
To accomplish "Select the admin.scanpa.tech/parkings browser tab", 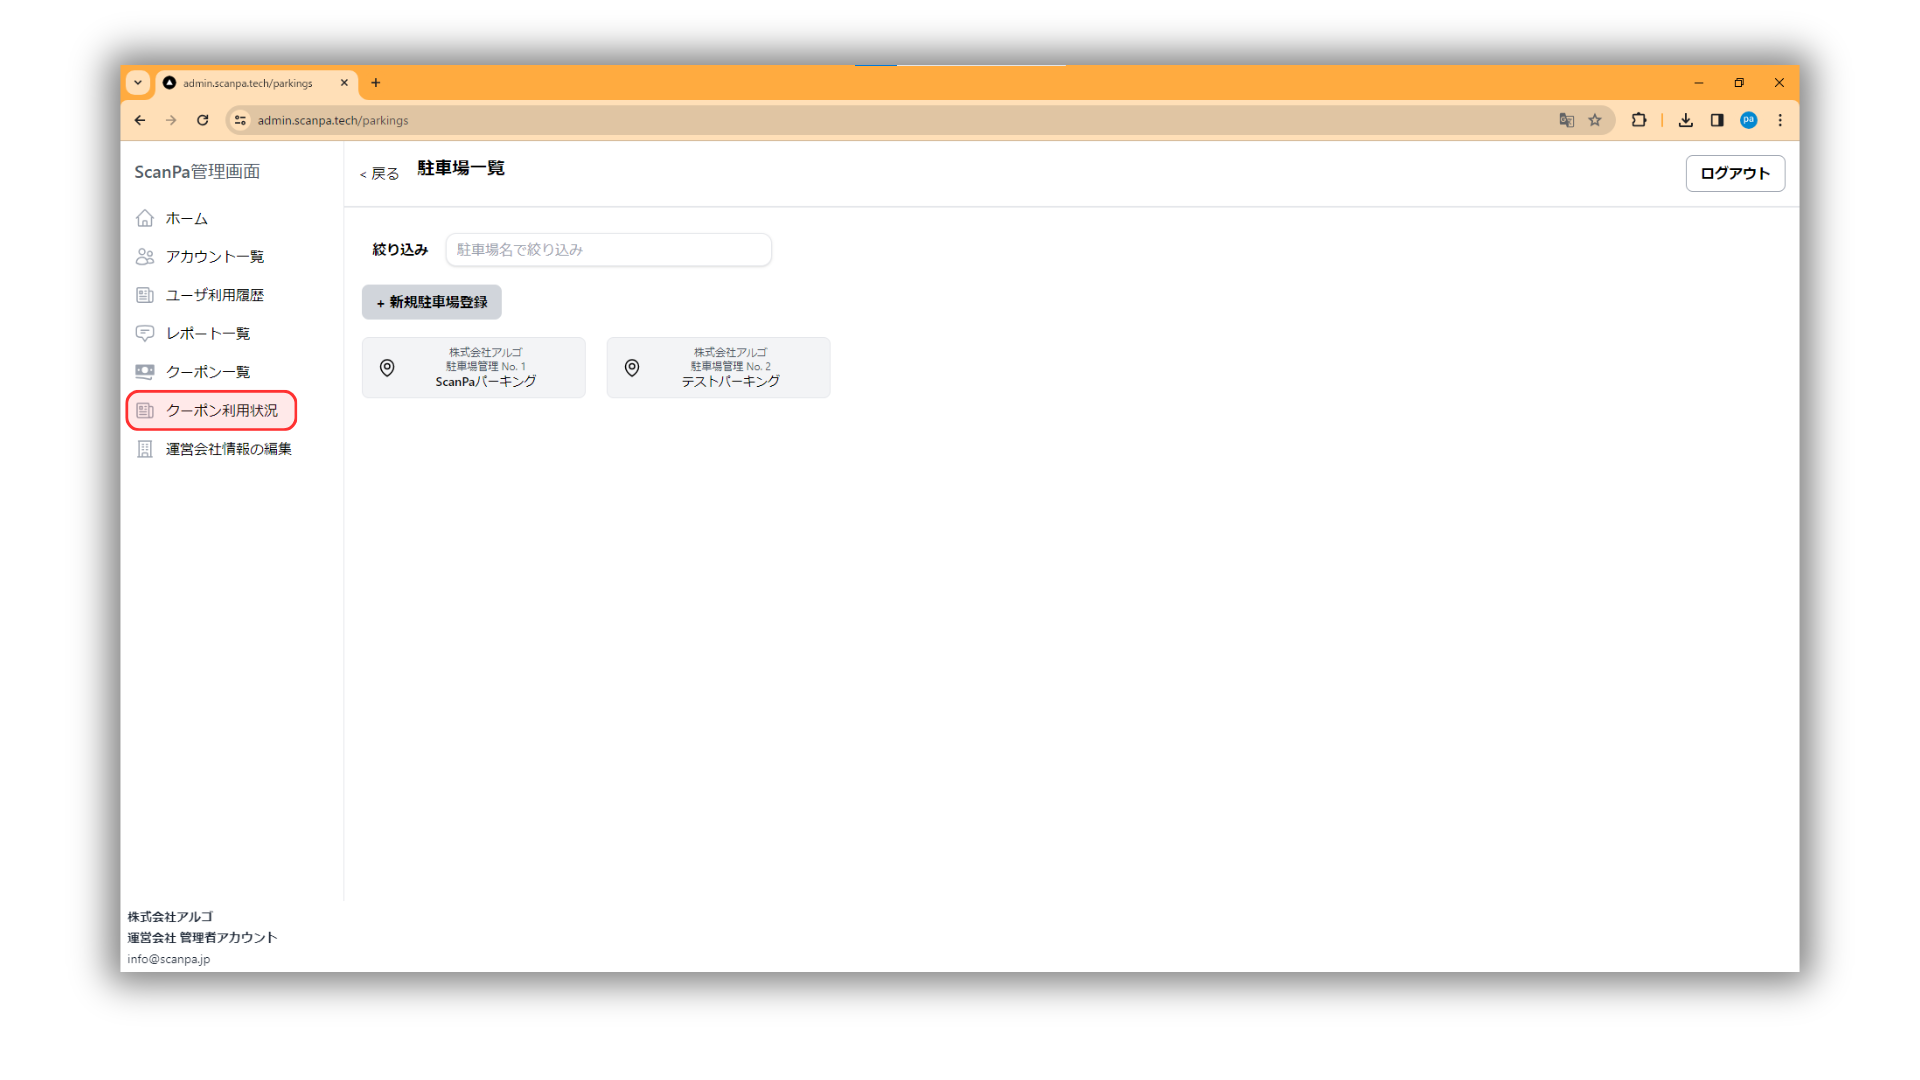I will [x=248, y=83].
